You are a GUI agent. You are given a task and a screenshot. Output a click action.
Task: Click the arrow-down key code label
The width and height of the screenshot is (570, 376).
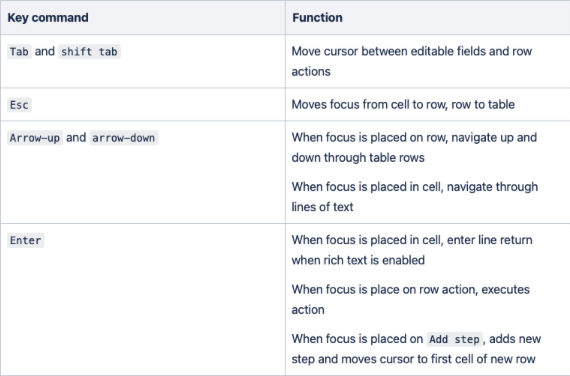coord(124,138)
